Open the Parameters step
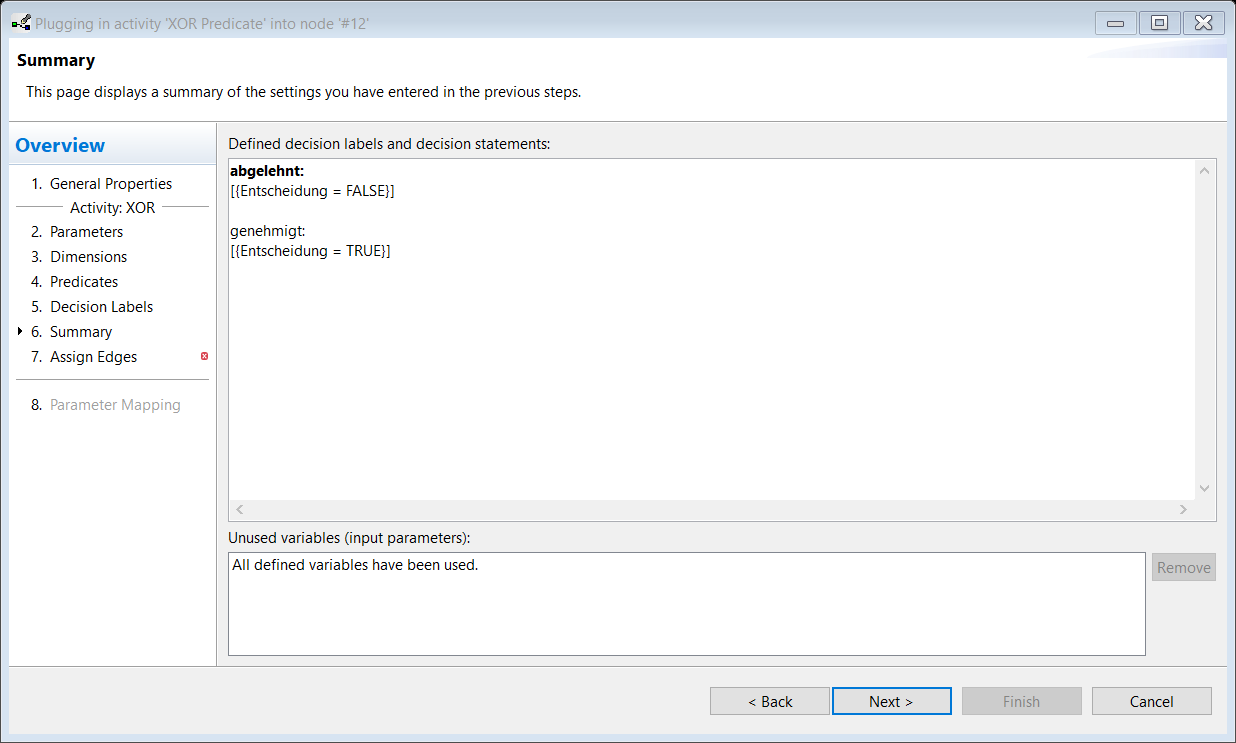This screenshot has height=743, width=1236. pyautogui.click(x=77, y=232)
